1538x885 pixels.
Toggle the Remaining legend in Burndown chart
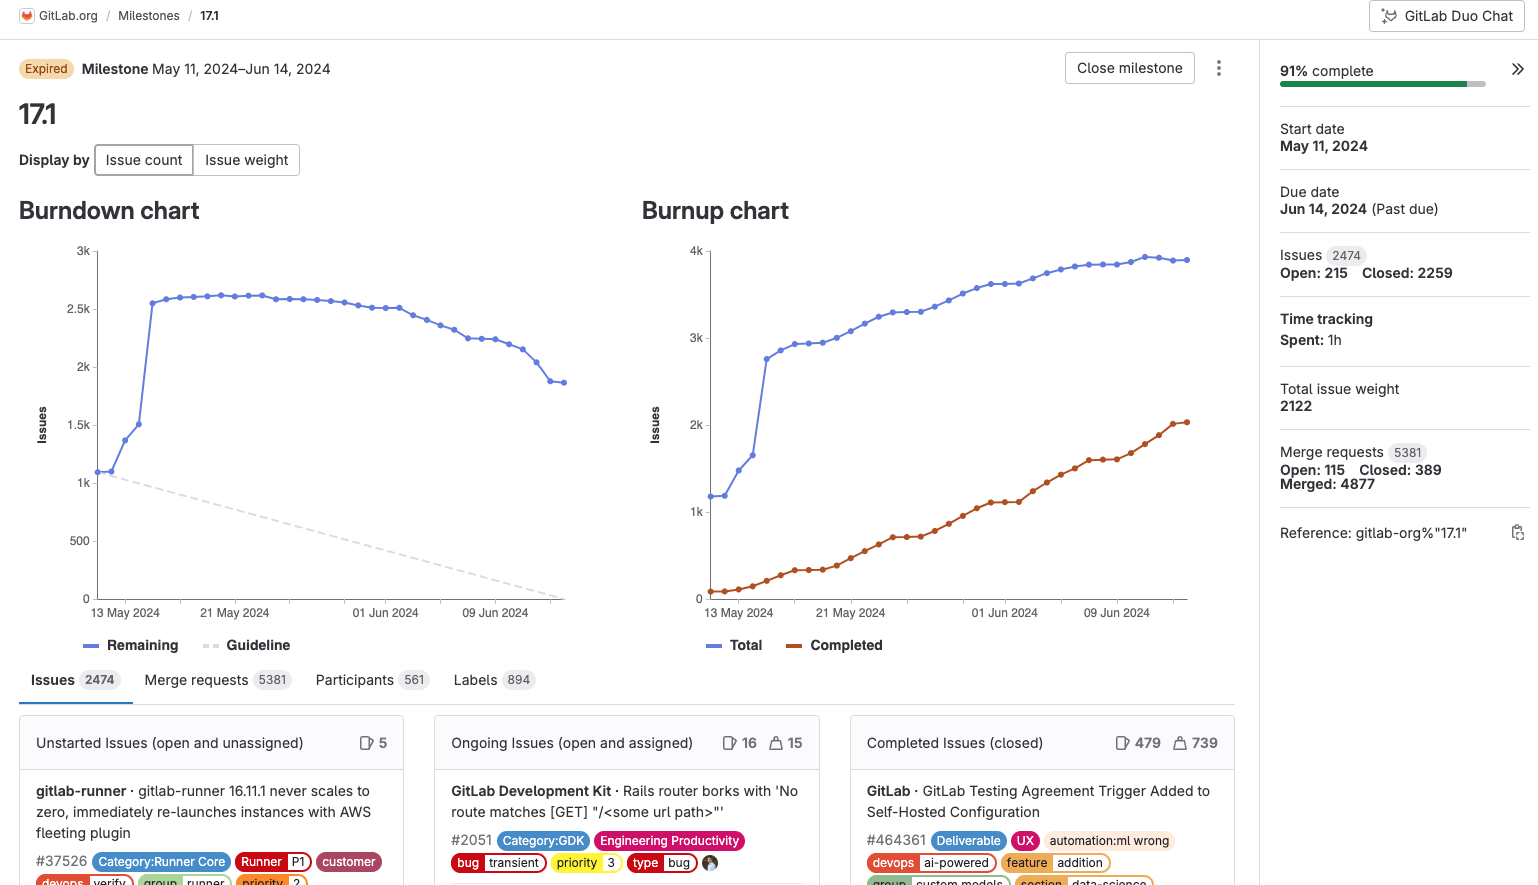(130, 645)
